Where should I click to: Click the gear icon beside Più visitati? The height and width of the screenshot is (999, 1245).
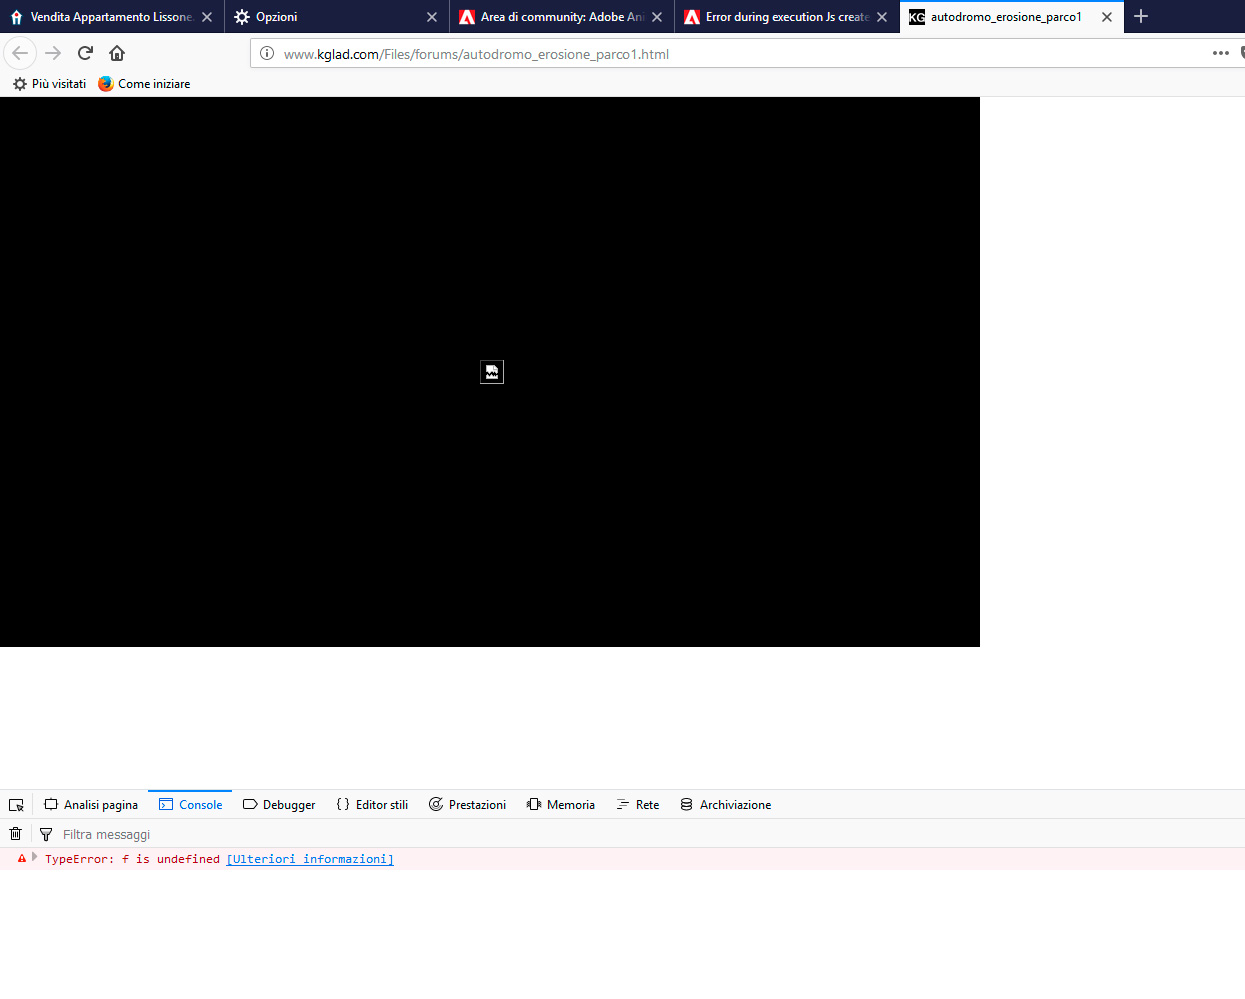click(x=18, y=84)
